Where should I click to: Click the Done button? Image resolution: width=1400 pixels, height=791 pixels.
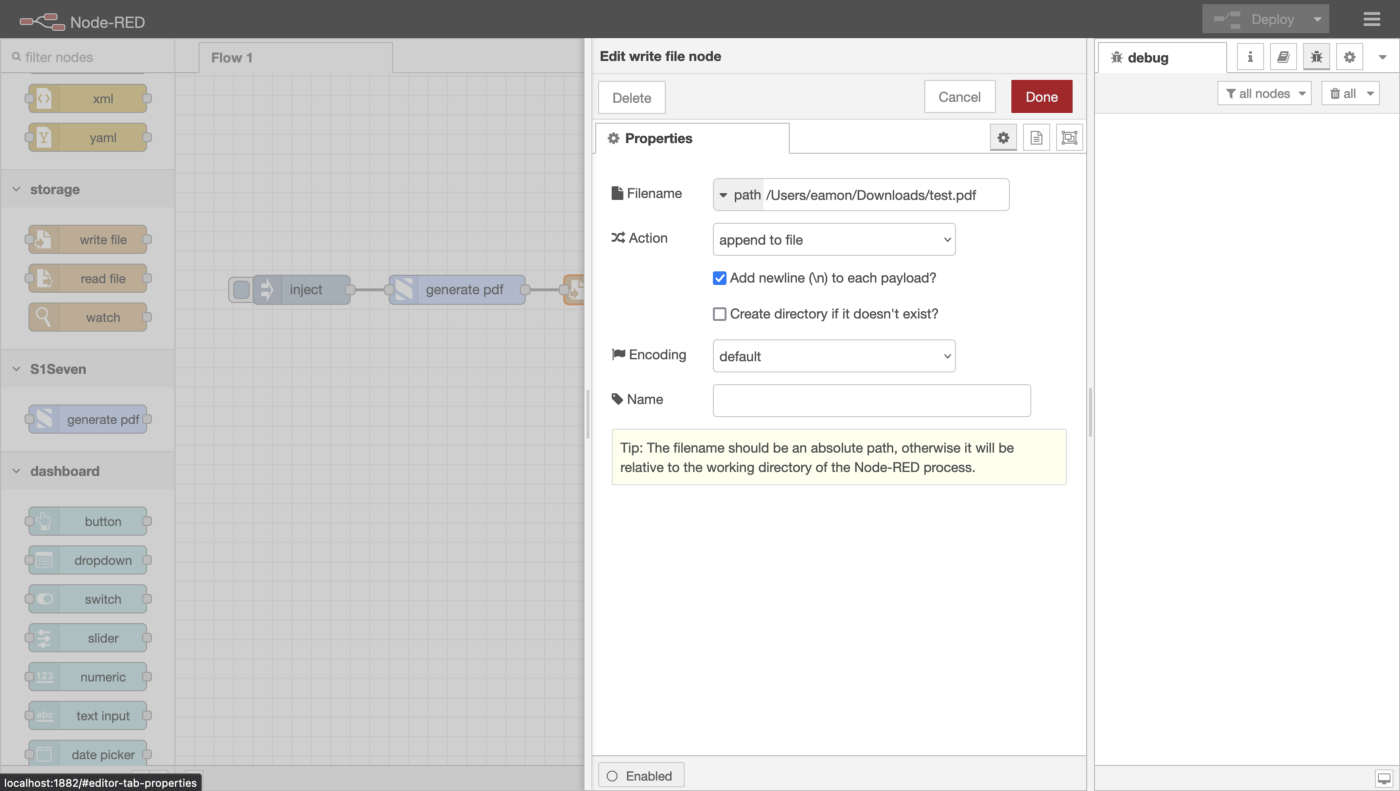[x=1041, y=97]
